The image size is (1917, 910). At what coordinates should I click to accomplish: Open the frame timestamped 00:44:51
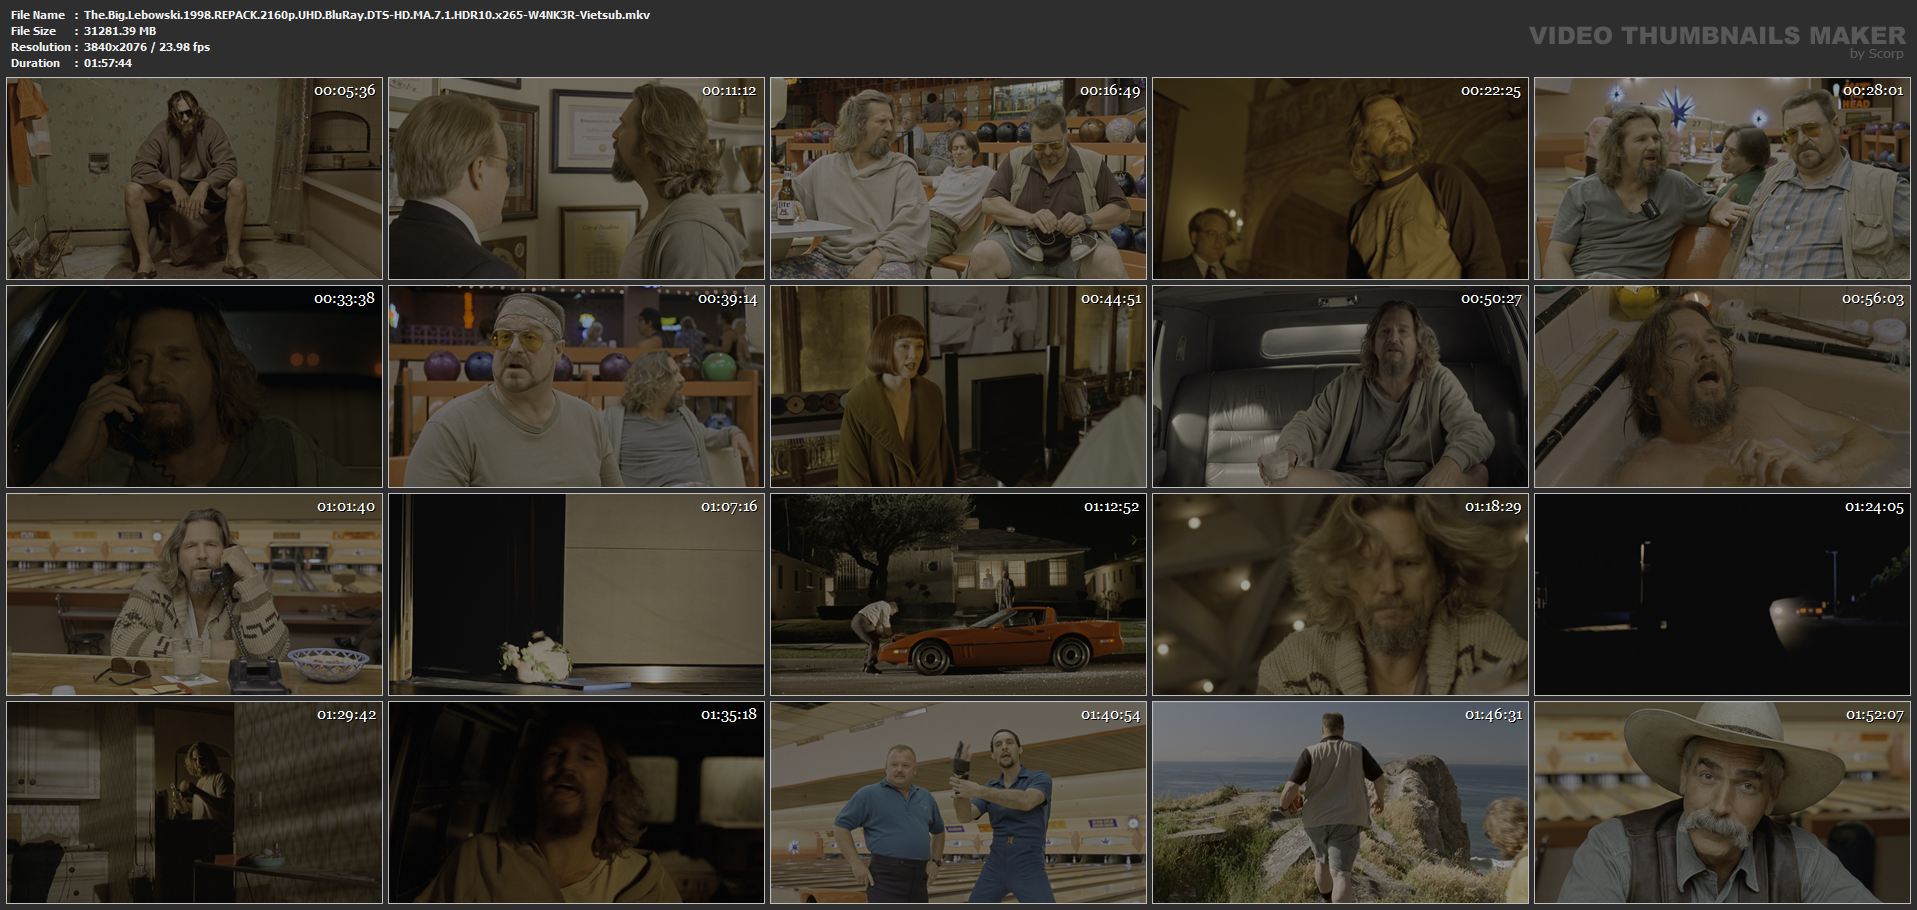(958, 387)
